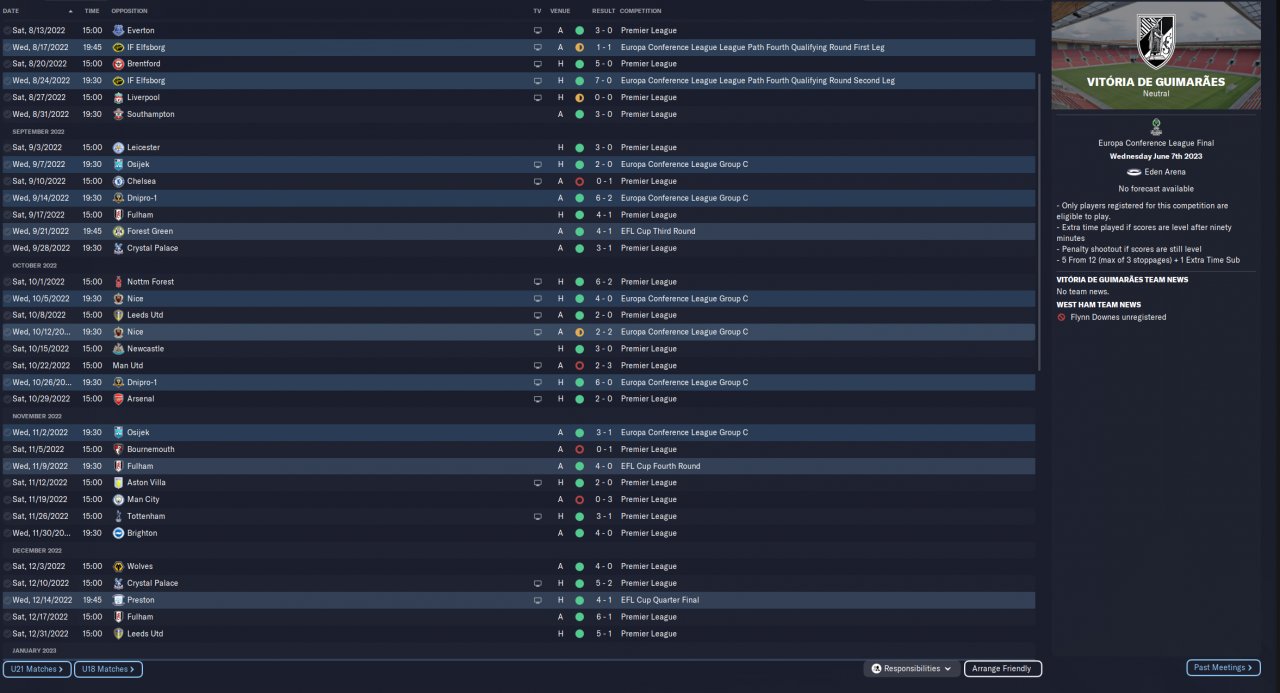Click the Aston Villa club badge
Screen dimensions: 1280x693
[118, 483]
